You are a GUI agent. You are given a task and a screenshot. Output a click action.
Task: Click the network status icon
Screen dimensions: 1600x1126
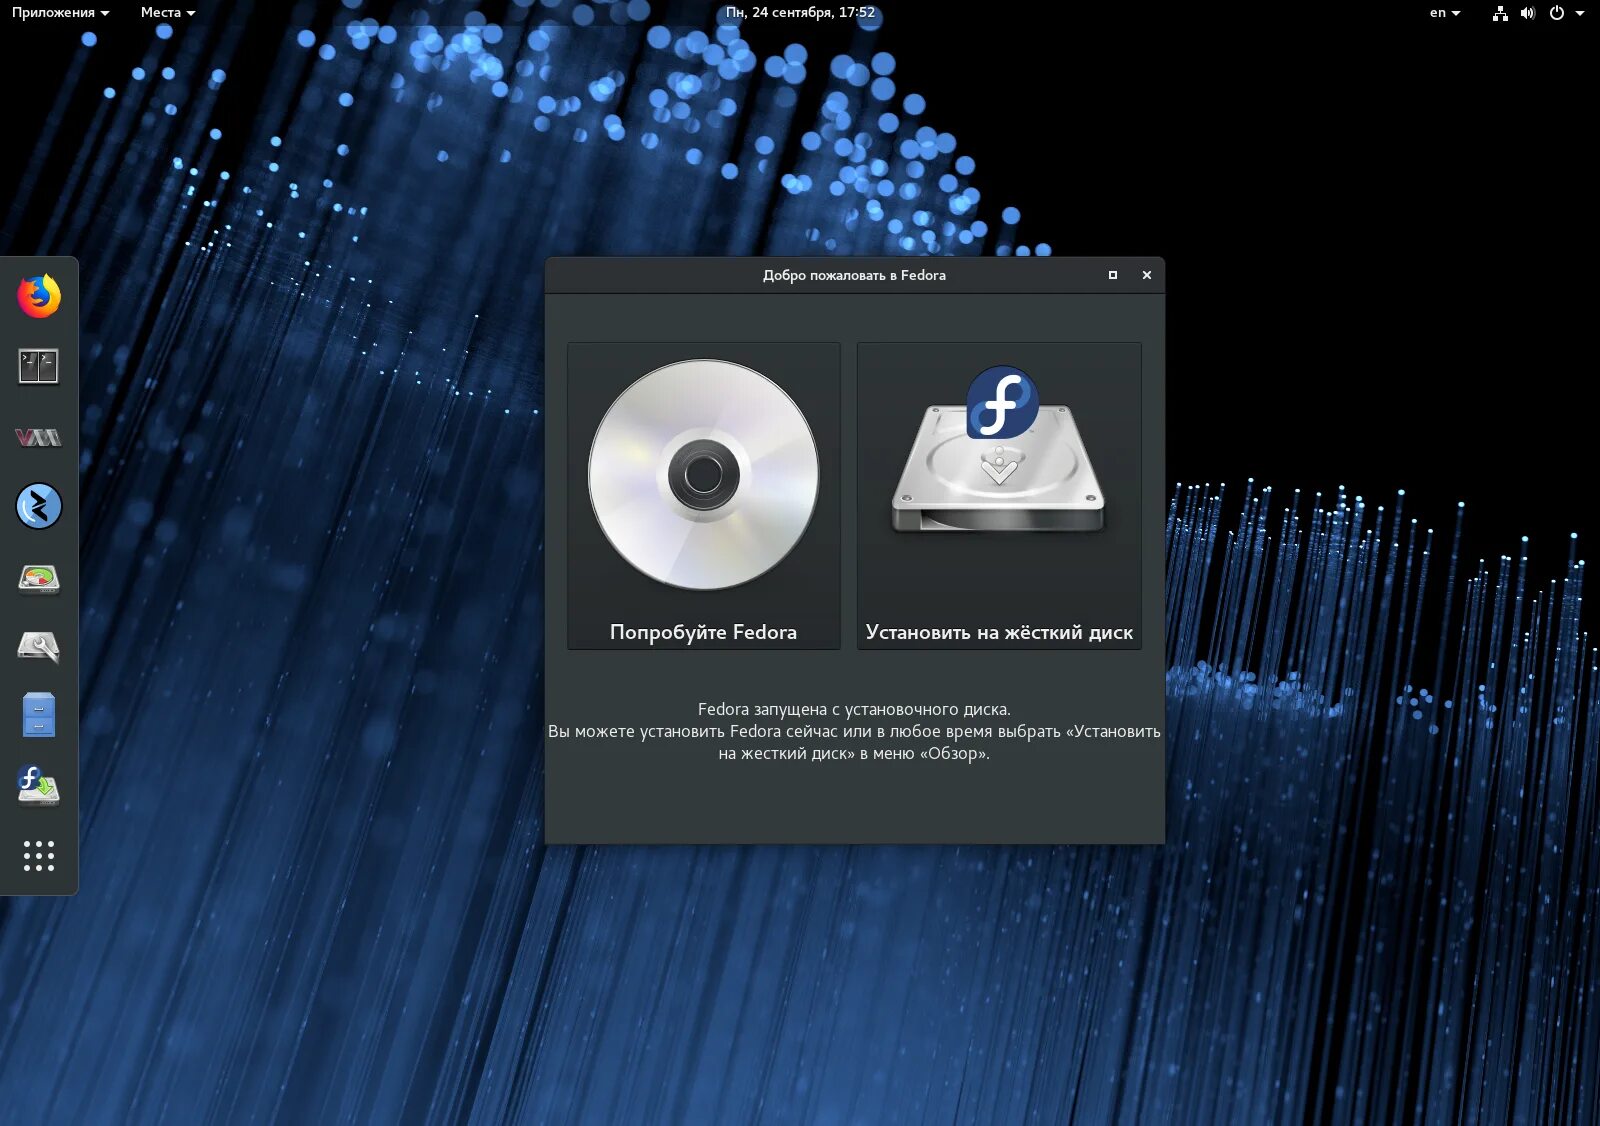(x=1500, y=13)
